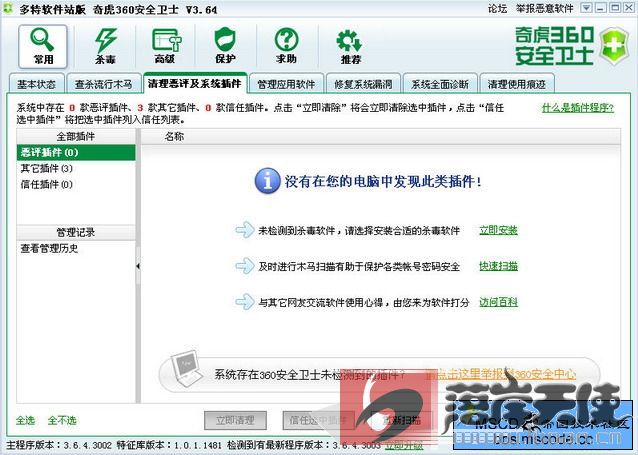
Task: Select 恶评插件 (0) in the list
Action: click(76, 153)
